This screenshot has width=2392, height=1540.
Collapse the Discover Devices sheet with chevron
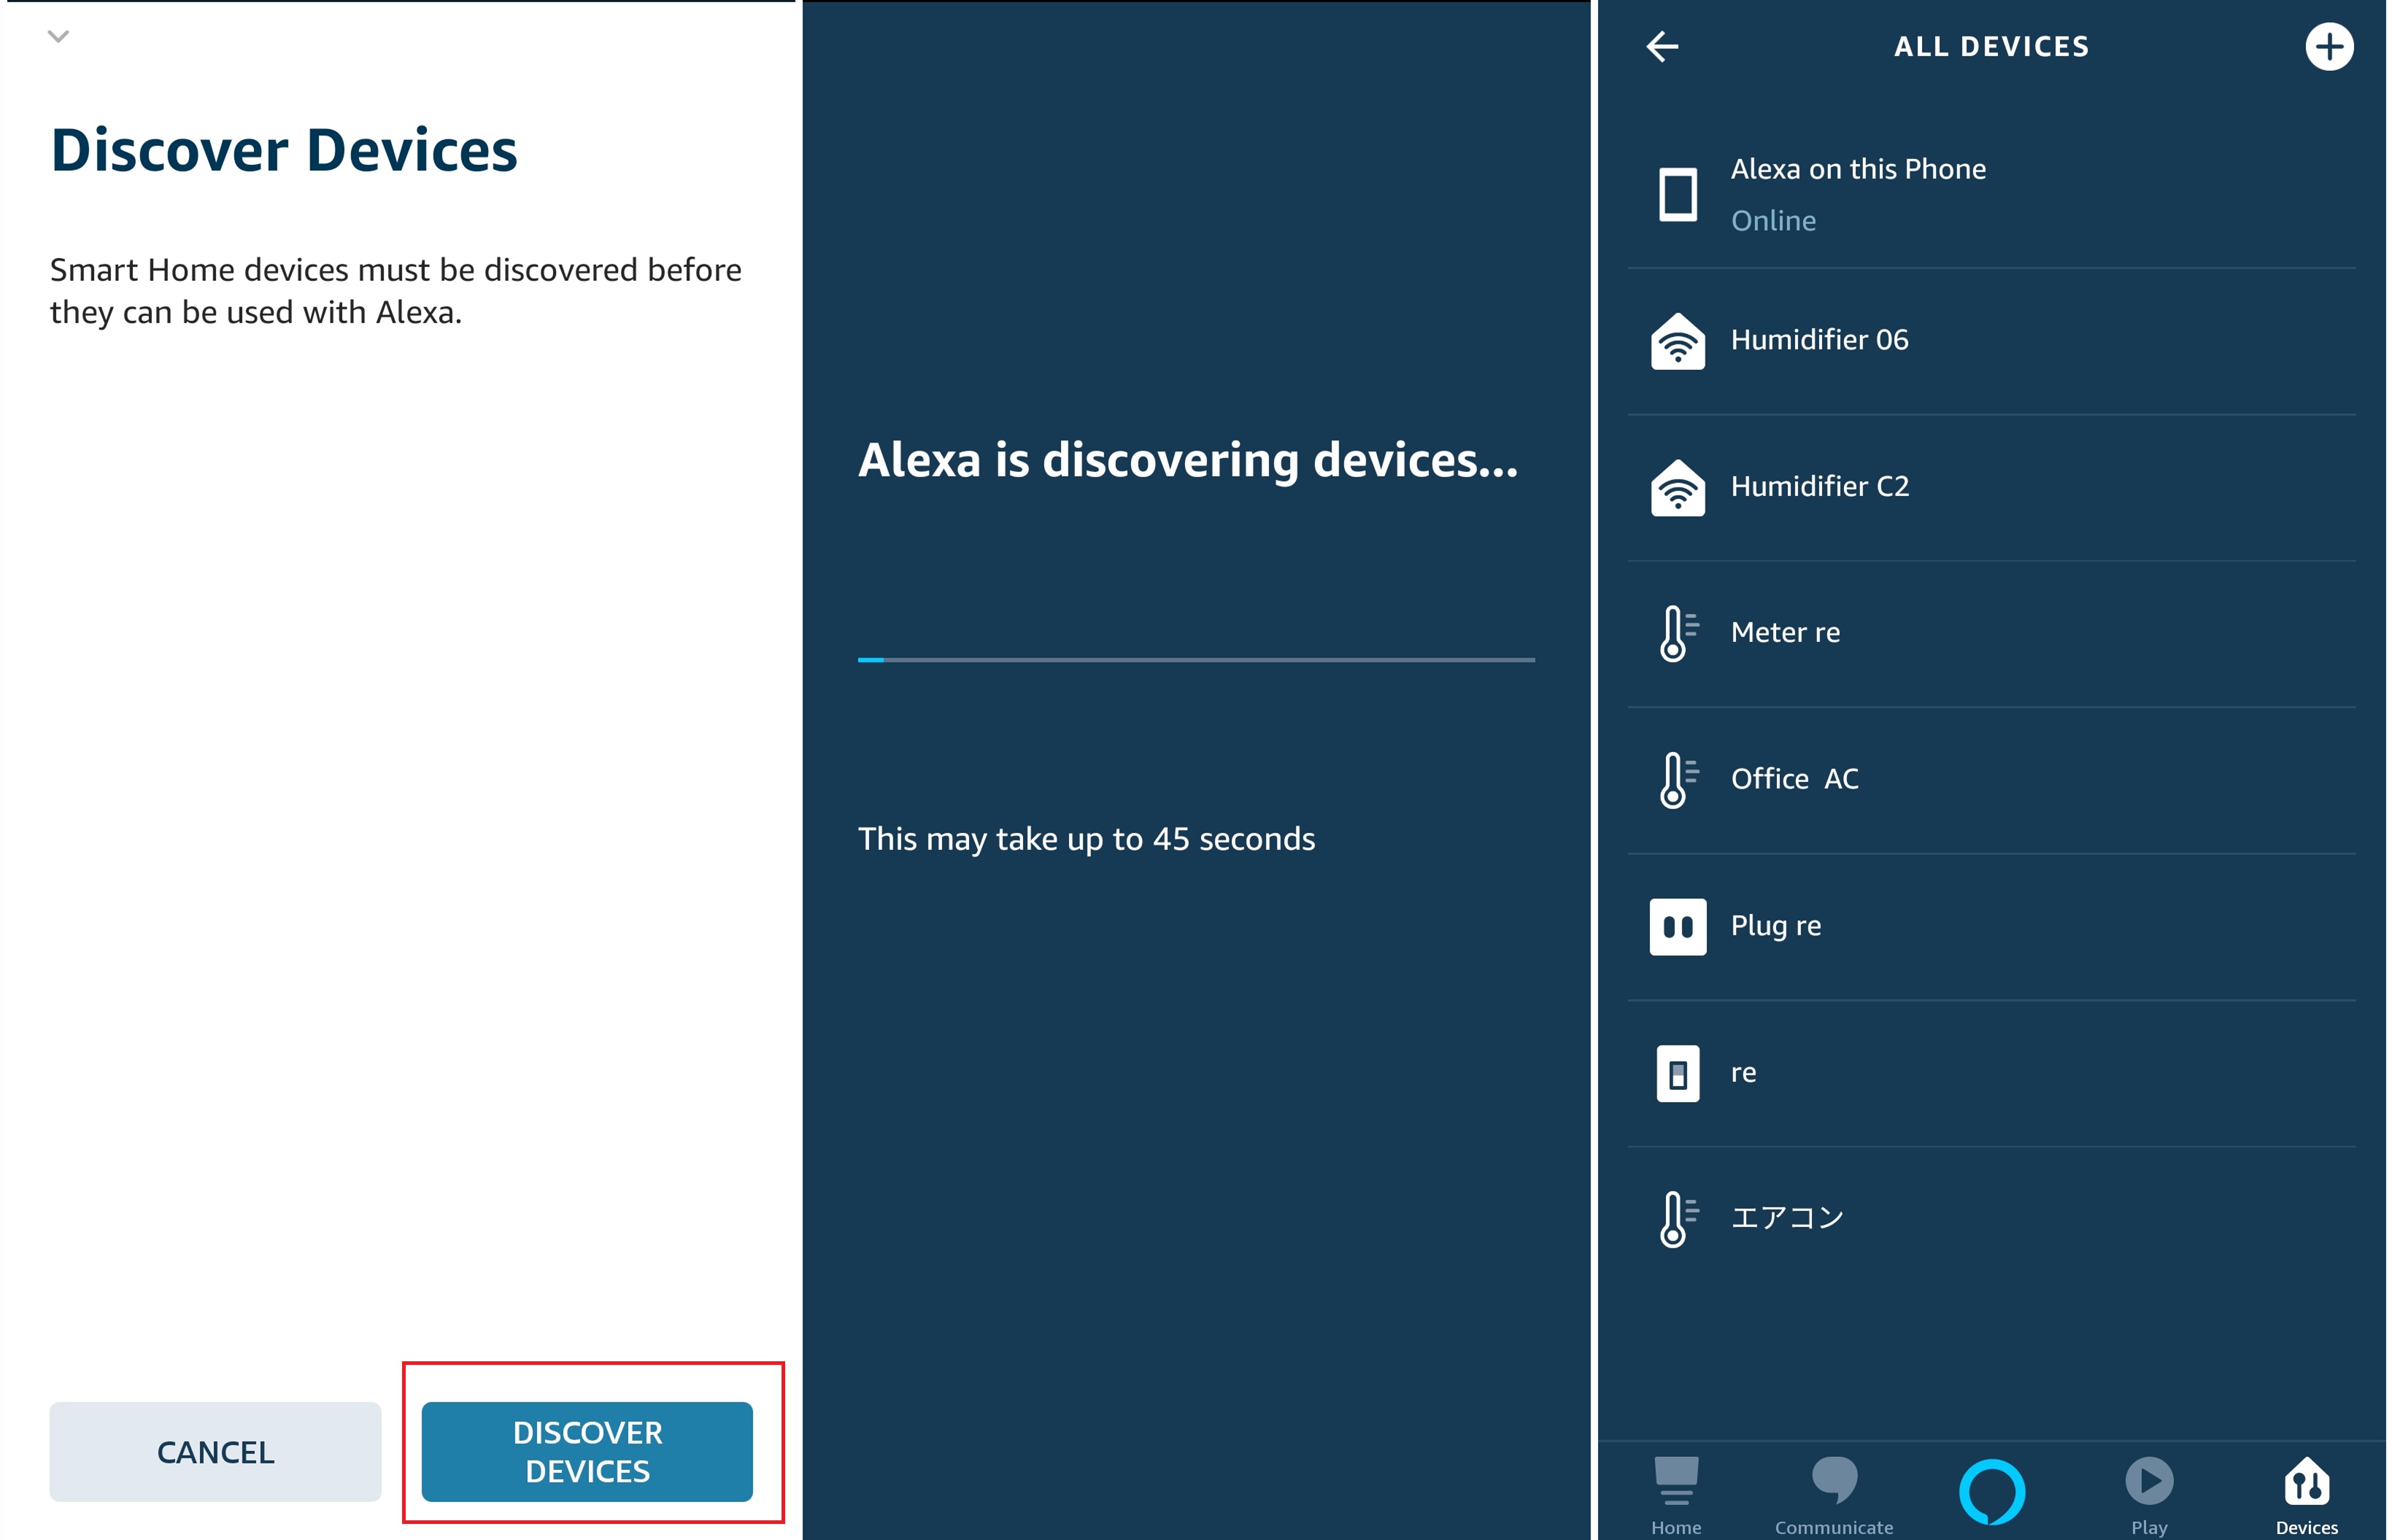[58, 37]
